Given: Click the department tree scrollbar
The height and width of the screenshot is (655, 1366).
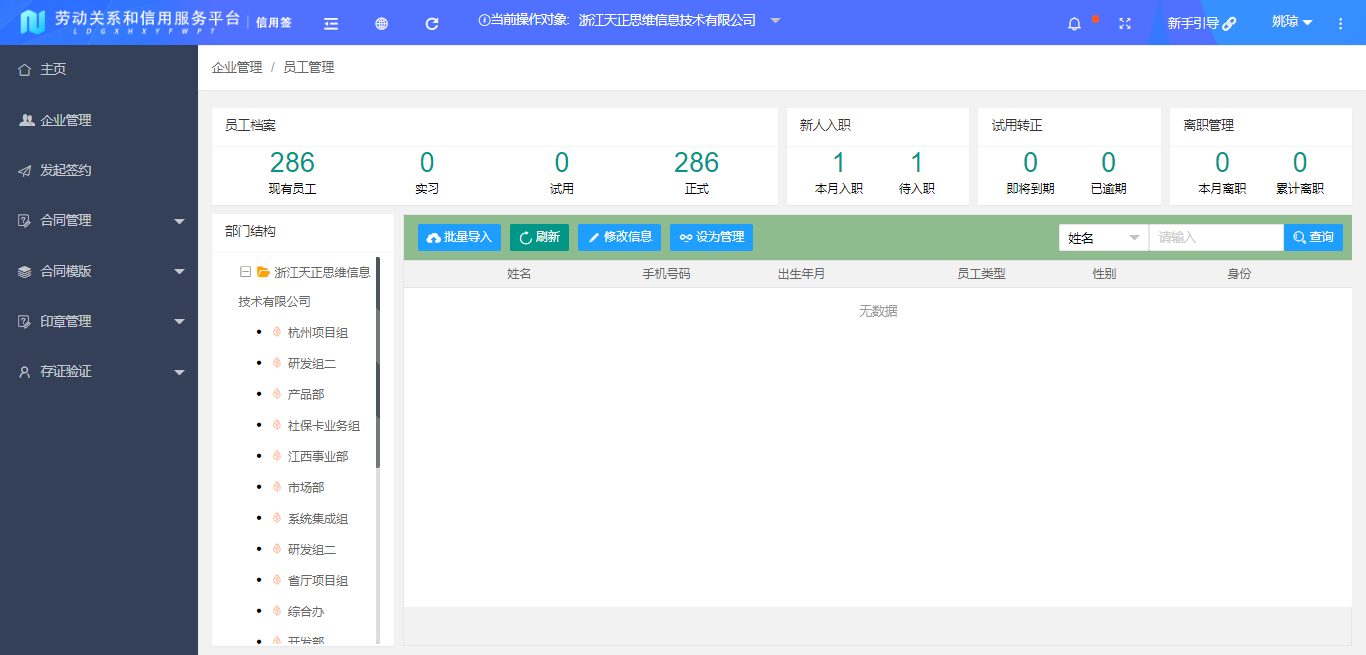Looking at the screenshot, I should (x=378, y=363).
